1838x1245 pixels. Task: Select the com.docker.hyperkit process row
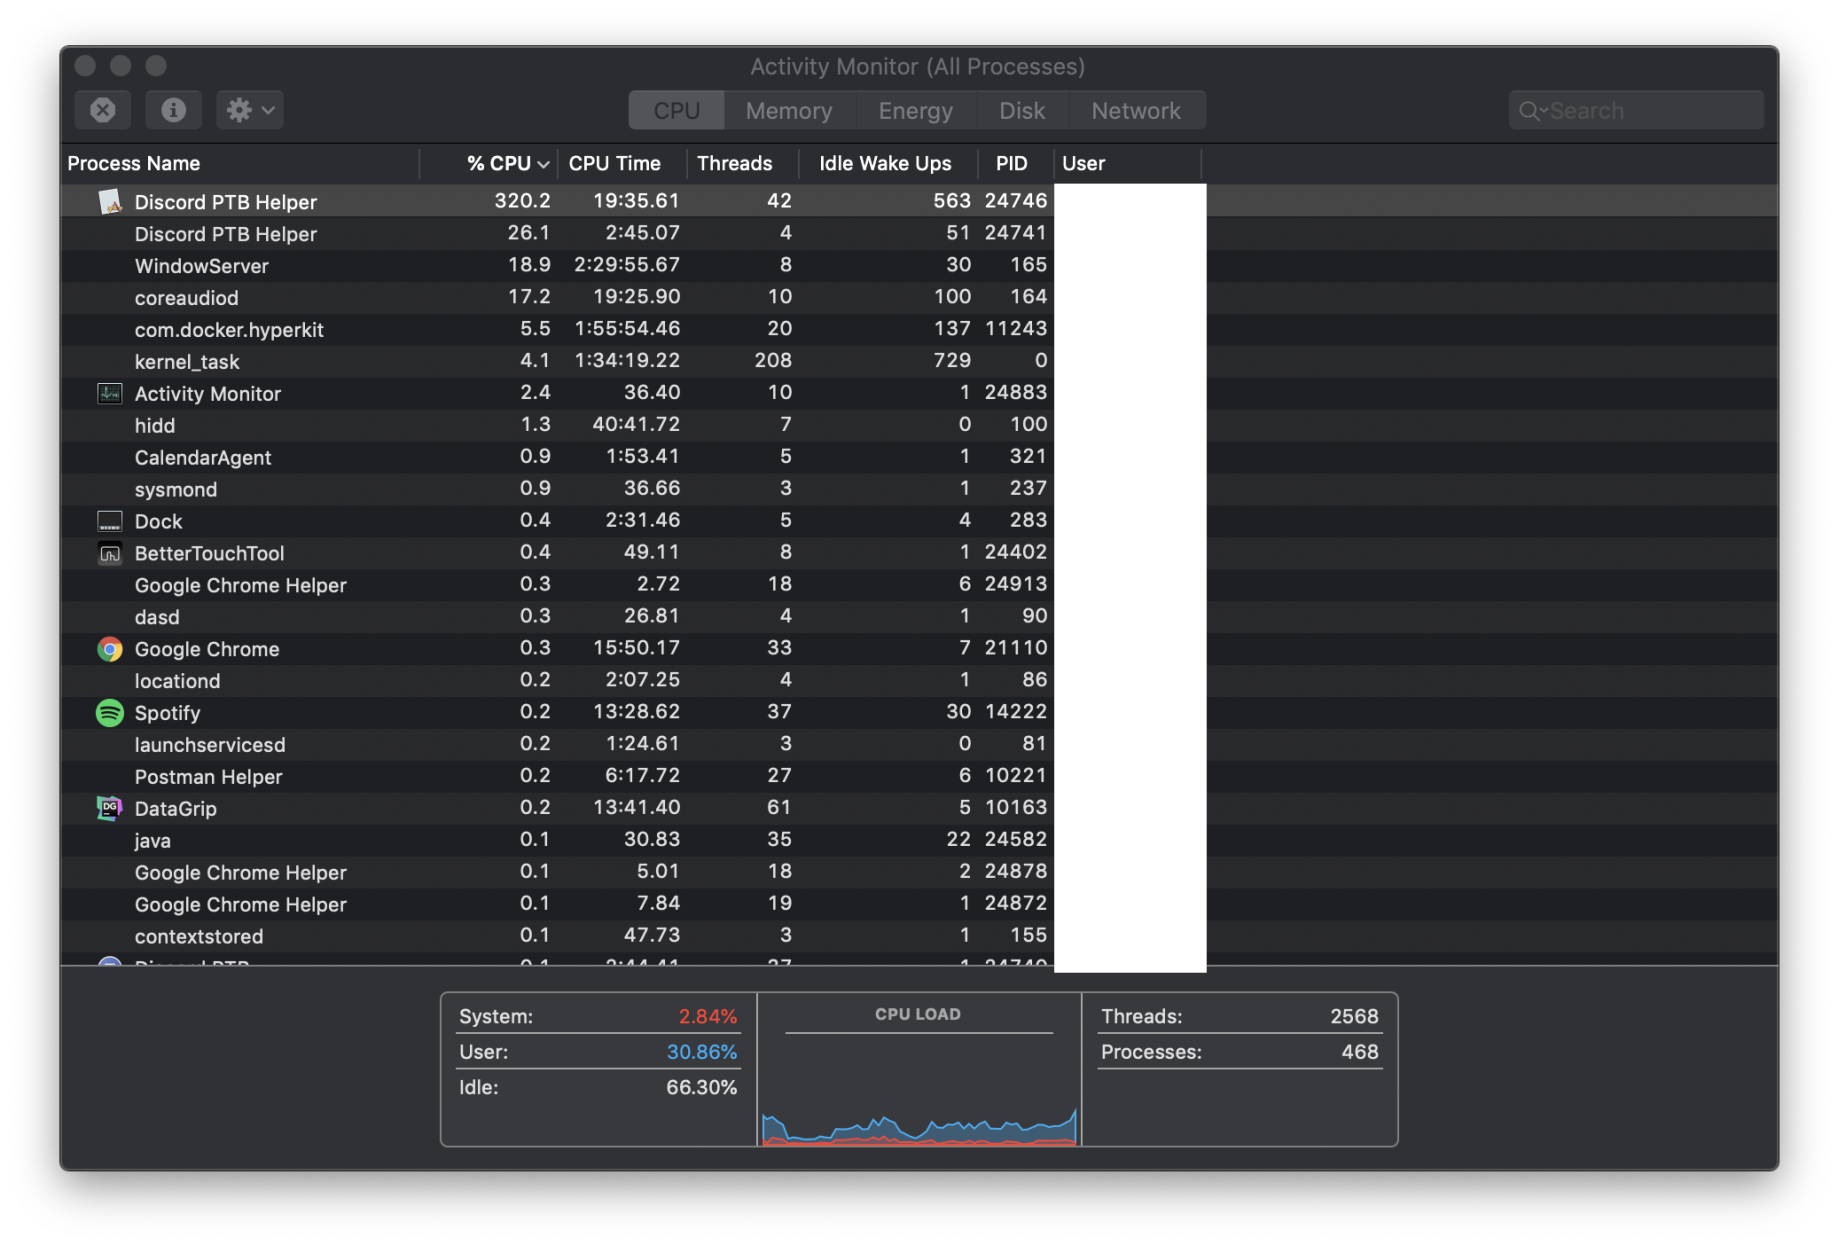click(919, 329)
